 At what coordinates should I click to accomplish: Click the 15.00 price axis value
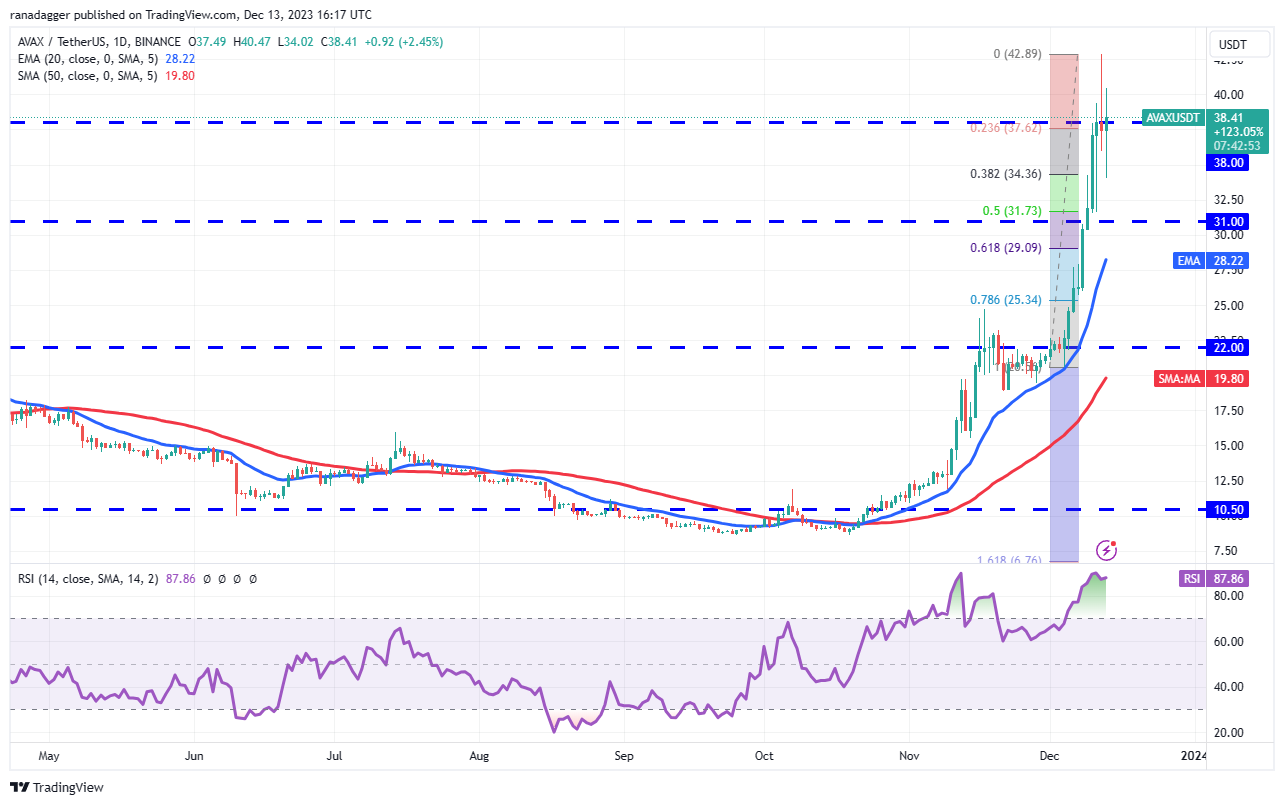point(1227,445)
